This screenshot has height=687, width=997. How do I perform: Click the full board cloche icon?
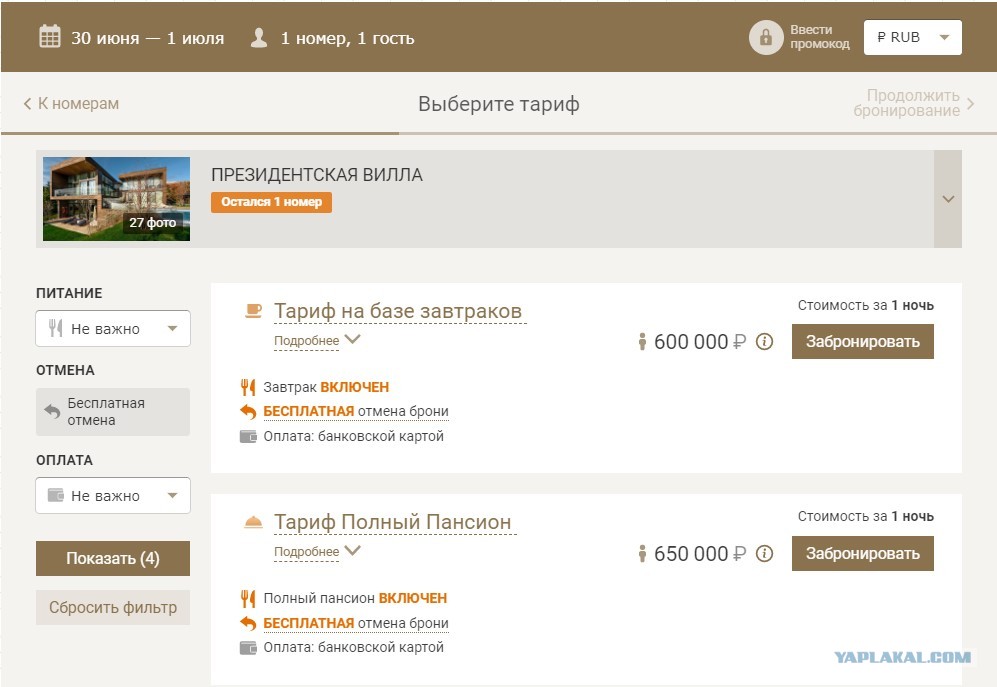tap(253, 522)
